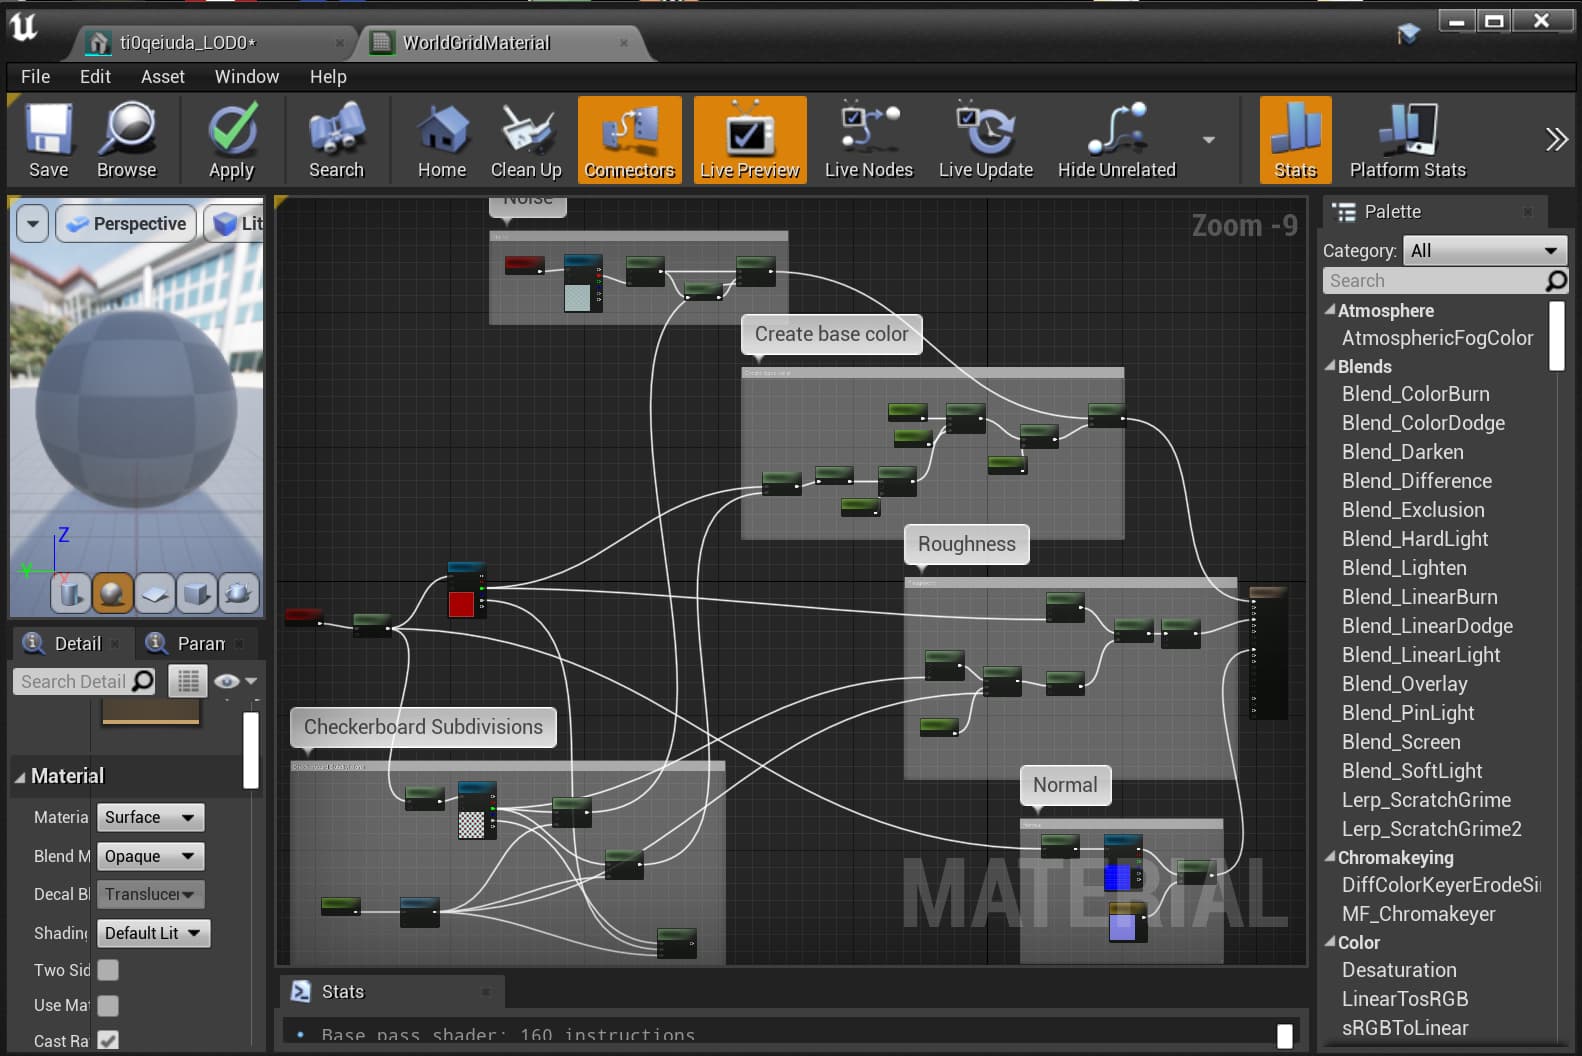Select the red color node swatch
Viewport: 1582px width, 1056px height.
point(461,604)
